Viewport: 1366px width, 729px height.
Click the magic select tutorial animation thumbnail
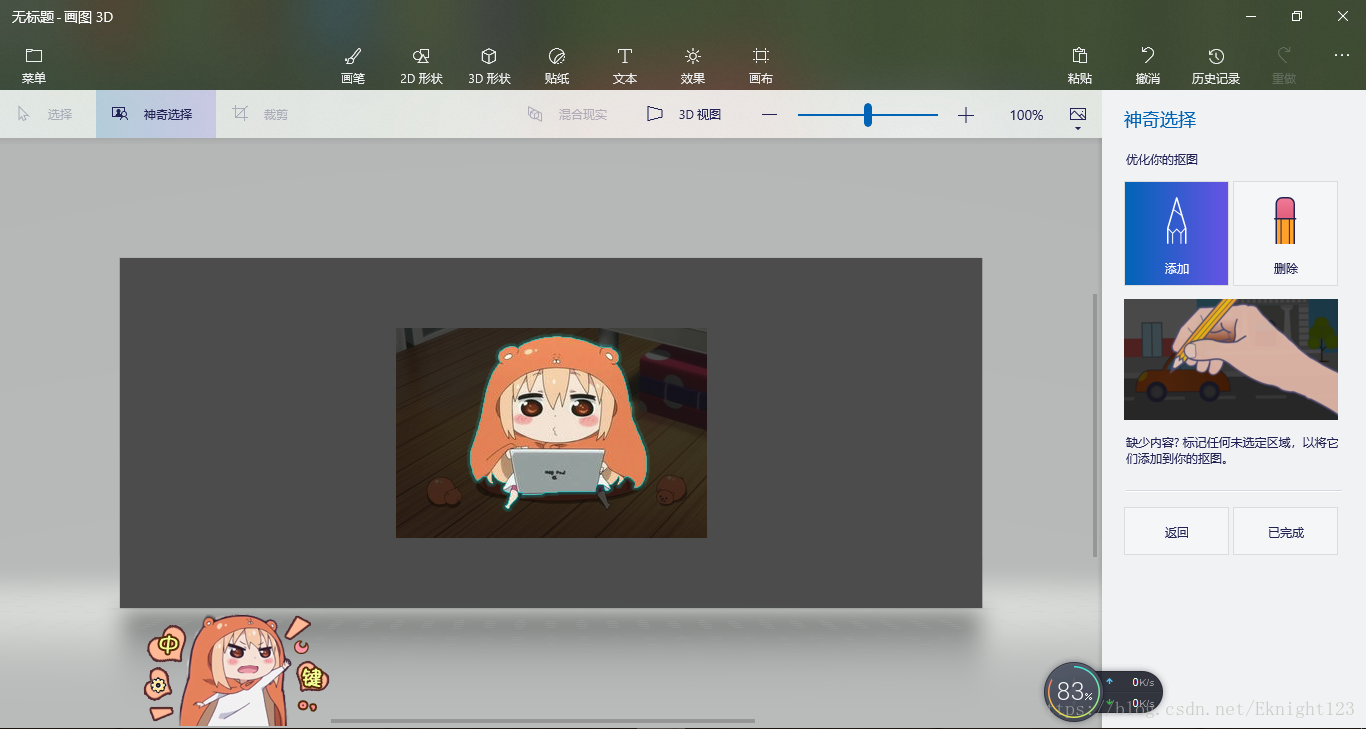(1231, 359)
